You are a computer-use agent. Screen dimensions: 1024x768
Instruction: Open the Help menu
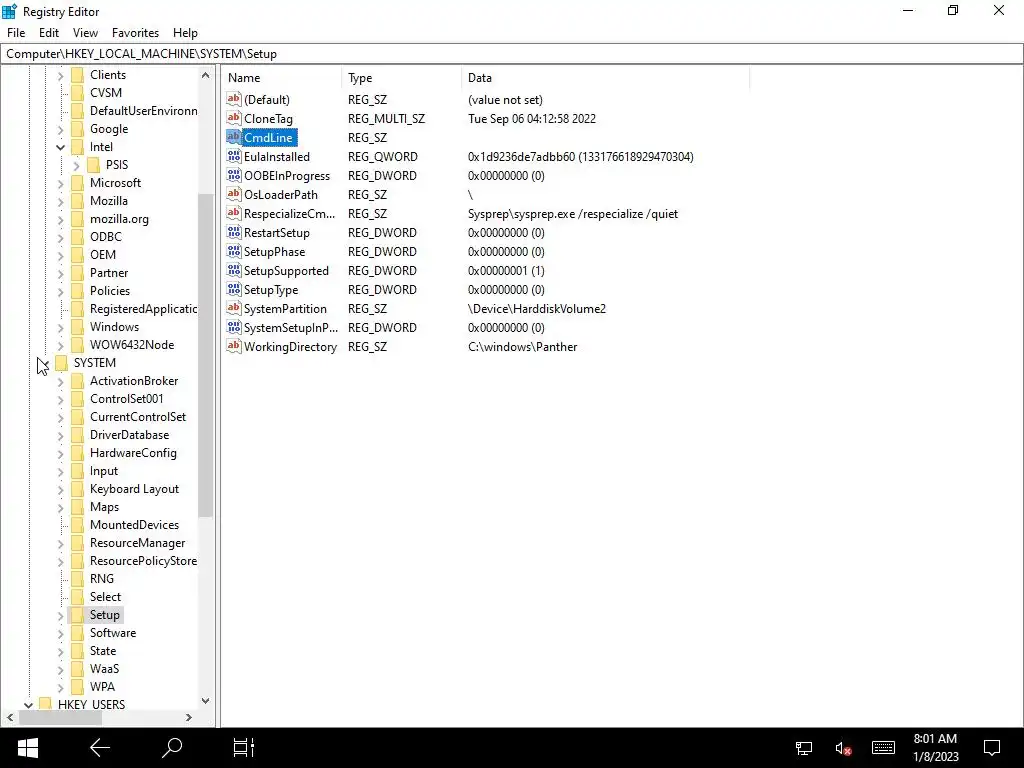click(x=185, y=33)
